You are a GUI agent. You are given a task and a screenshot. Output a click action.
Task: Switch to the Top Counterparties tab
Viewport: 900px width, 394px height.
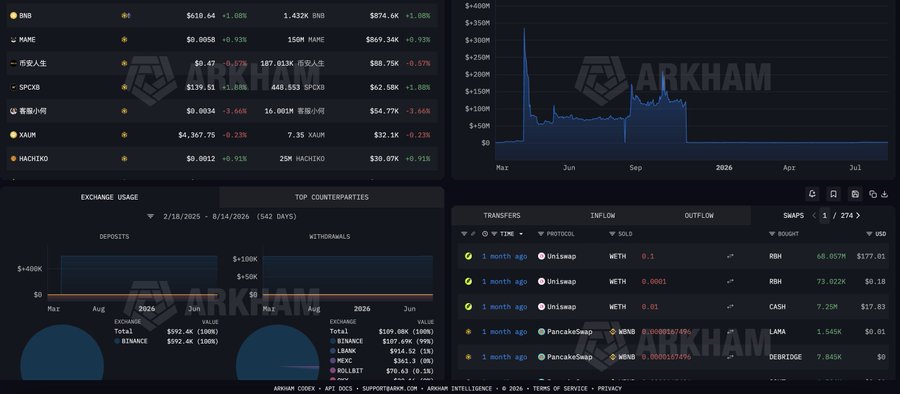click(x=332, y=197)
